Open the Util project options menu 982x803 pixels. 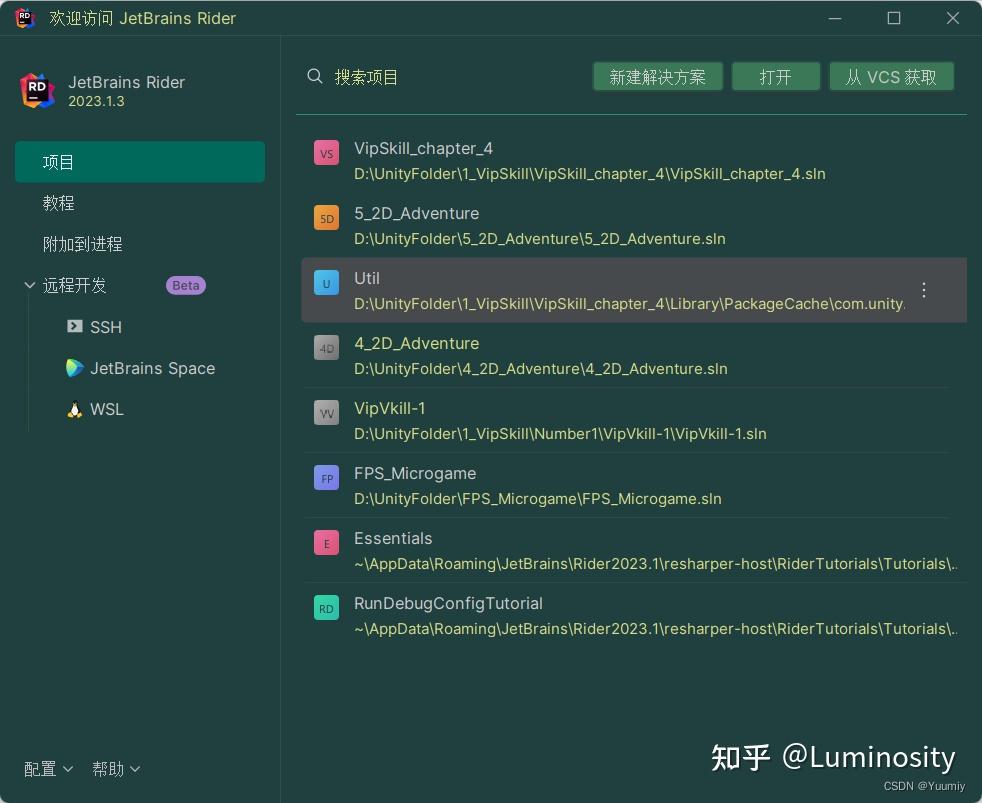(x=923, y=290)
